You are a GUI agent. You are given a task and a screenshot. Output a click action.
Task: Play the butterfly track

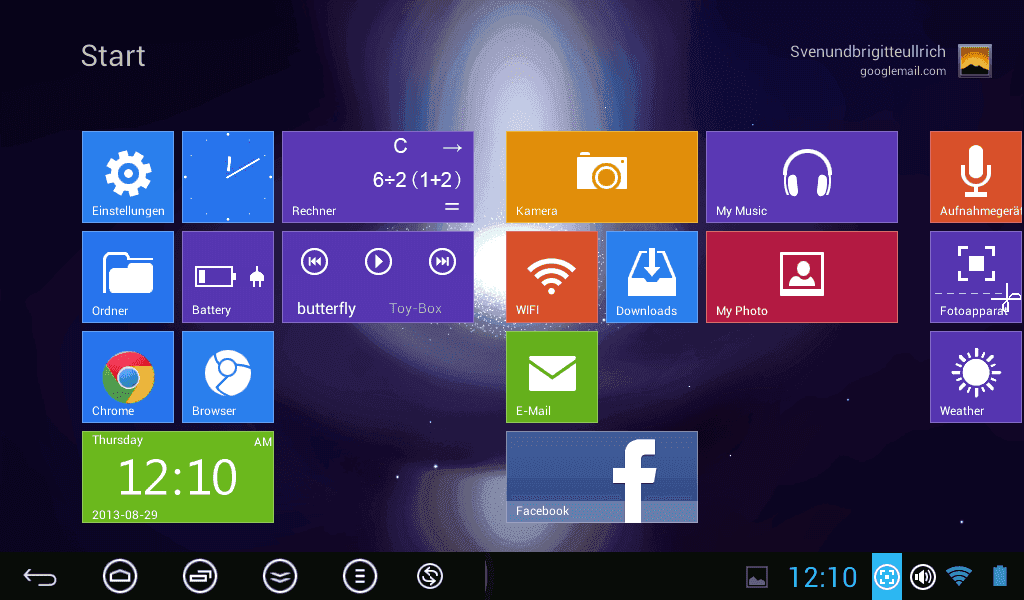[x=378, y=262]
